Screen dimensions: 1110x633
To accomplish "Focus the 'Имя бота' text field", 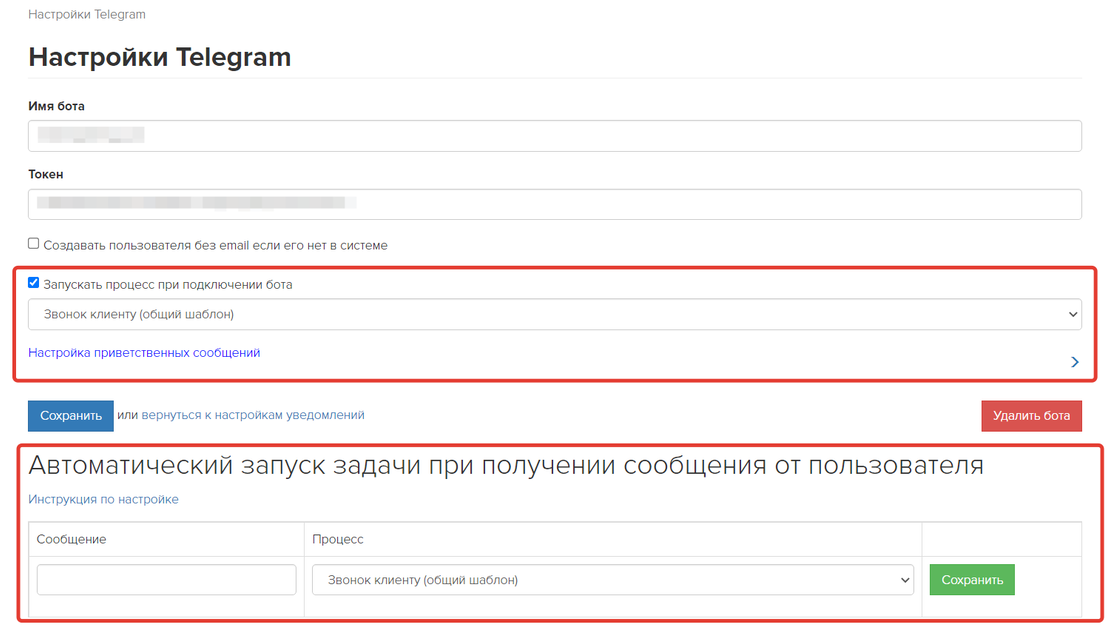I will (x=554, y=136).
